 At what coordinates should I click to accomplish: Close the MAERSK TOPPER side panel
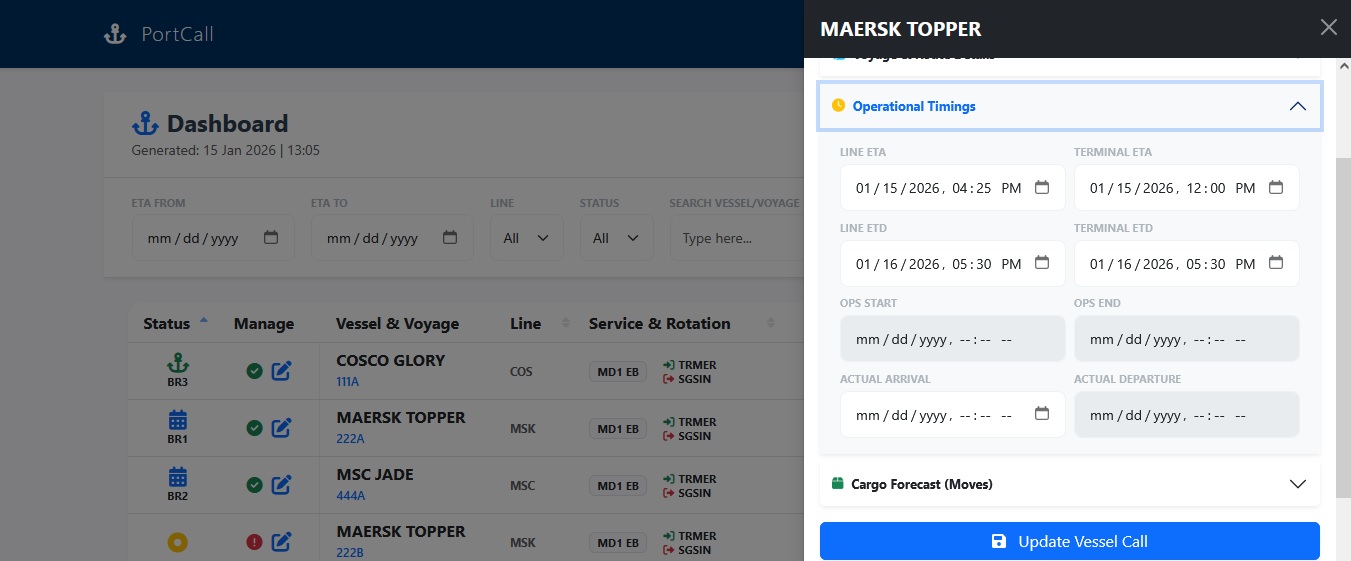1328,28
